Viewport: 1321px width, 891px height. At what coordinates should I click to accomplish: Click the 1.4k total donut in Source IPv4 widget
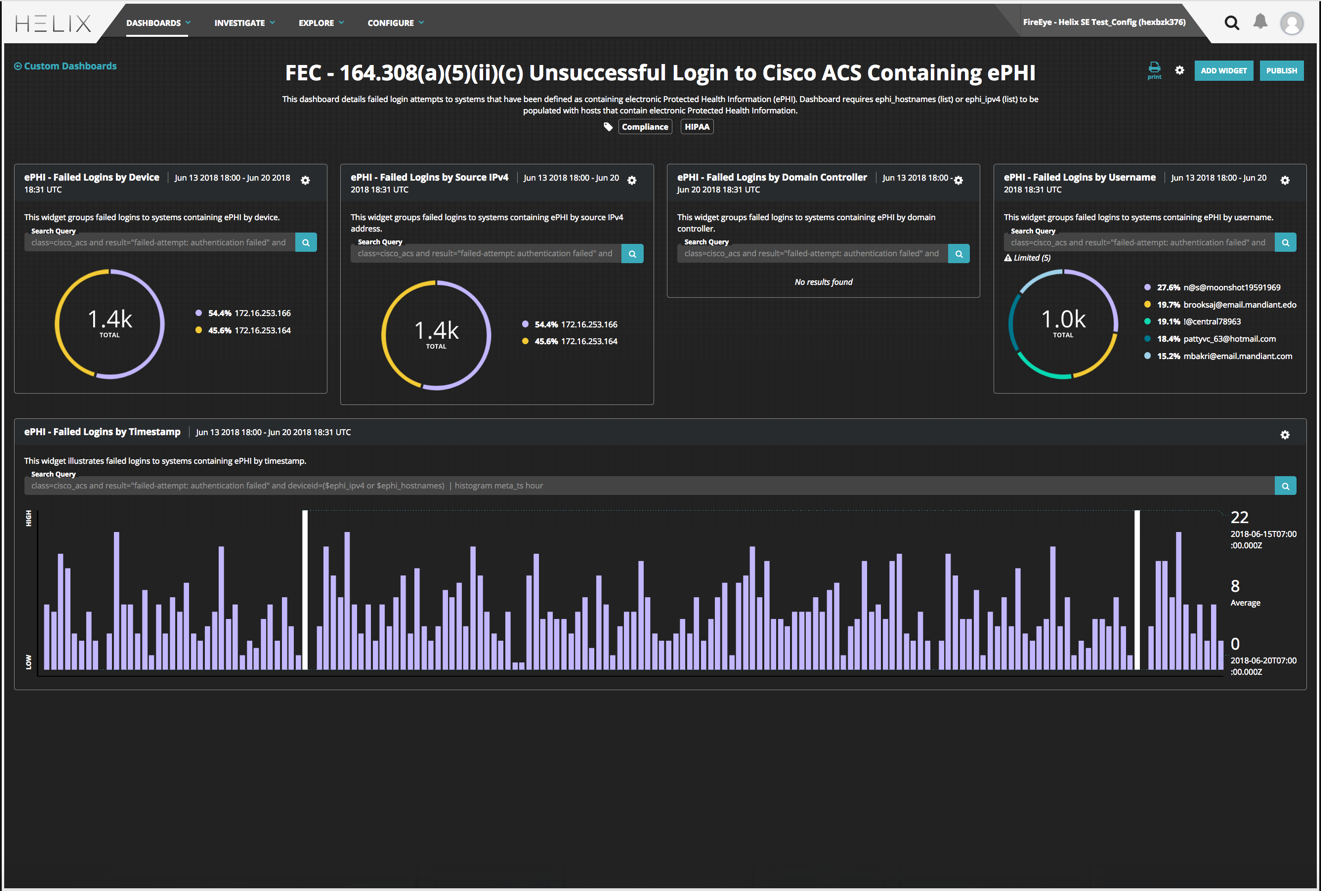(x=436, y=335)
